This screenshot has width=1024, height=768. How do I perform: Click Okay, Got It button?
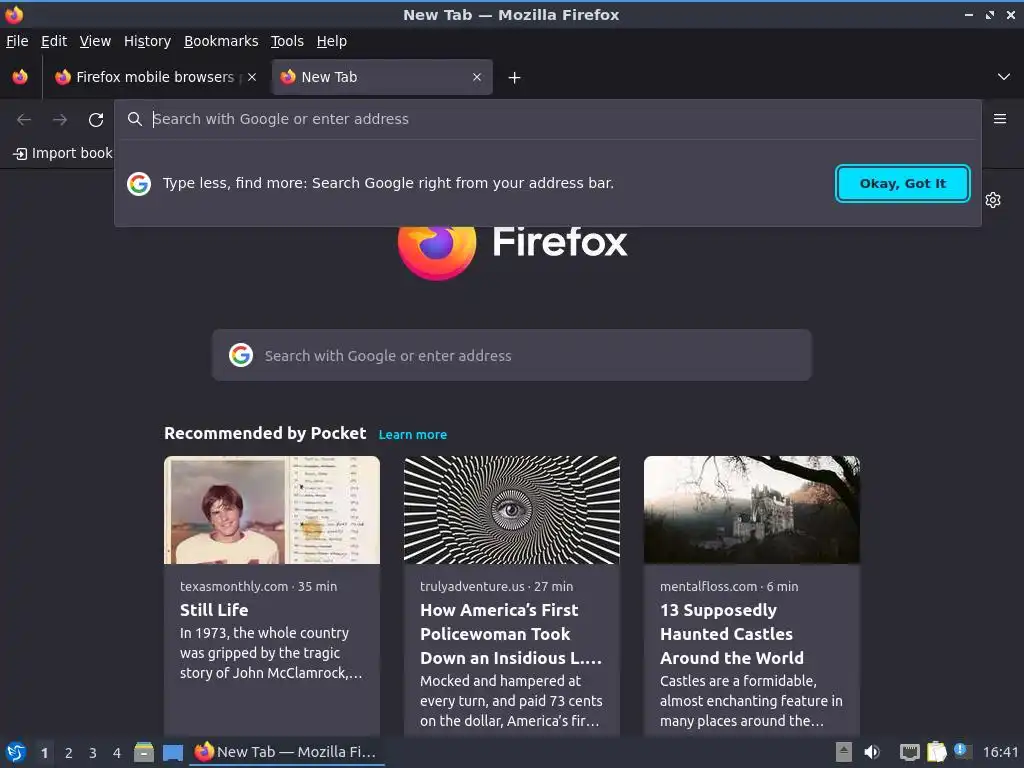(903, 184)
